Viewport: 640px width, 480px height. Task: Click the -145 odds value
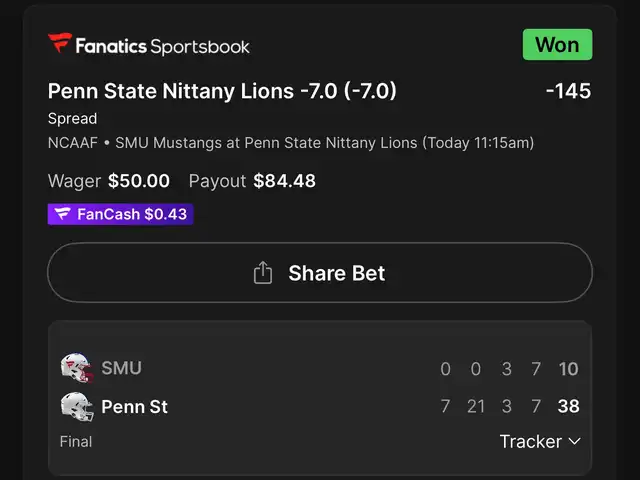568,91
